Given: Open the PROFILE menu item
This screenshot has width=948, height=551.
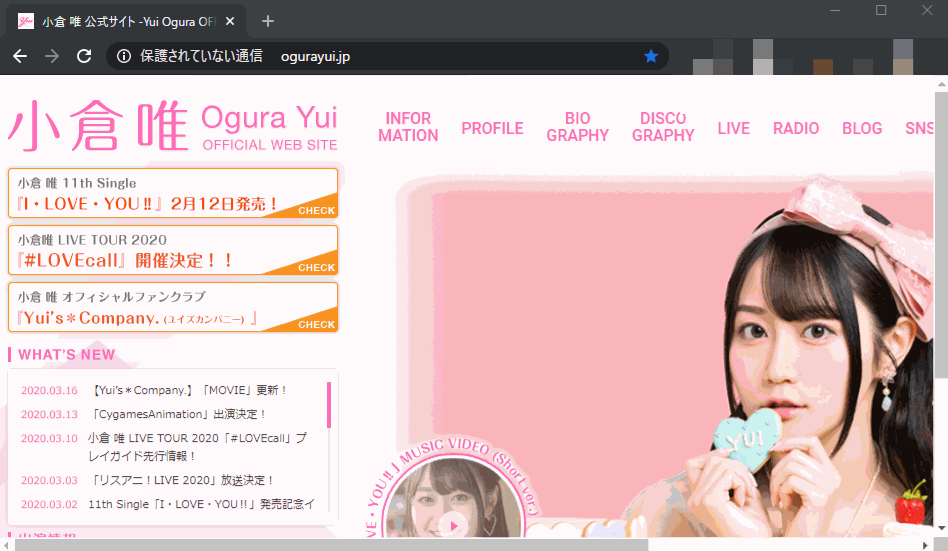Looking at the screenshot, I should [492, 128].
